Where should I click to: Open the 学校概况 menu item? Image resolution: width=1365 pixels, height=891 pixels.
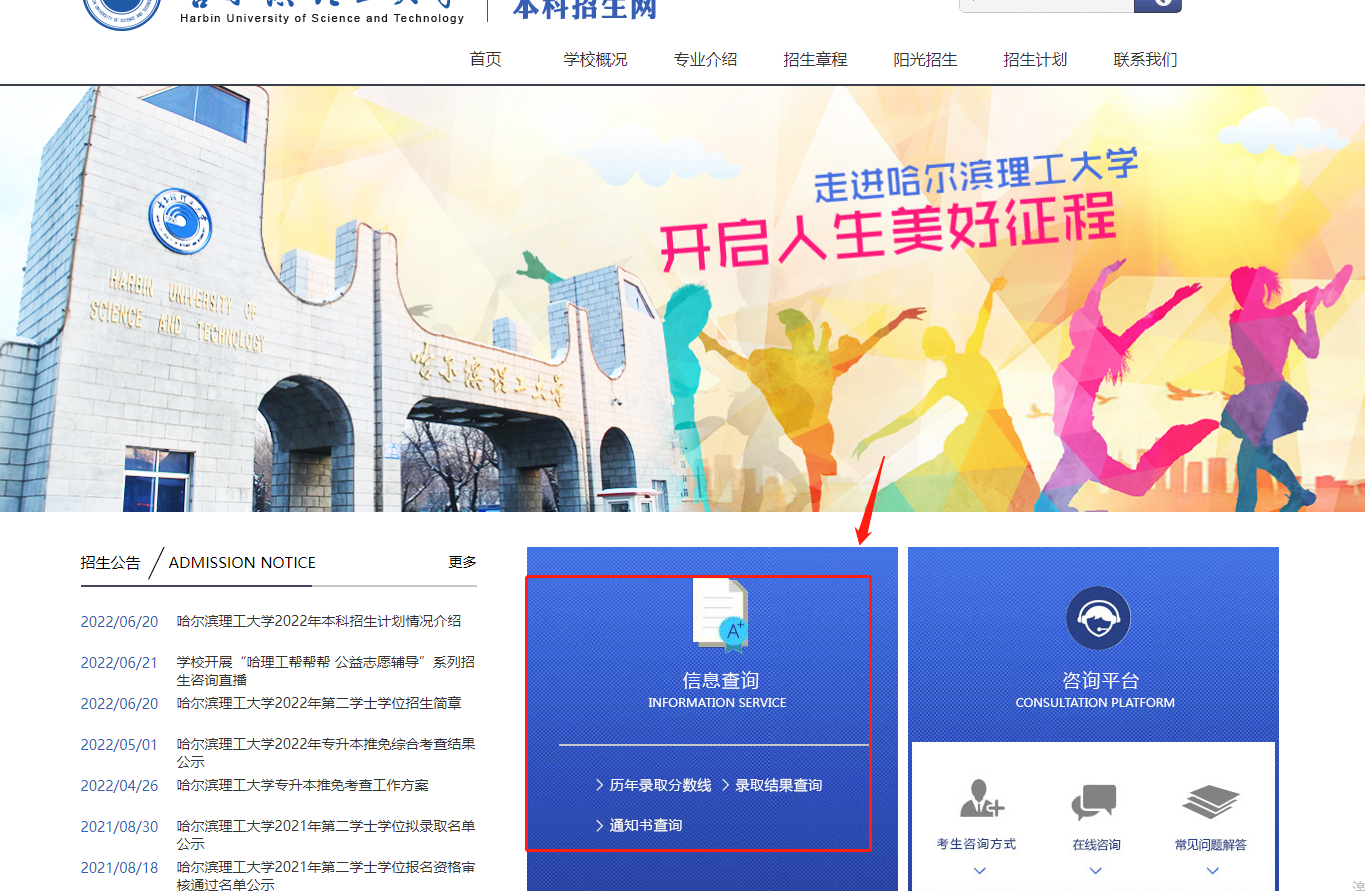click(595, 60)
